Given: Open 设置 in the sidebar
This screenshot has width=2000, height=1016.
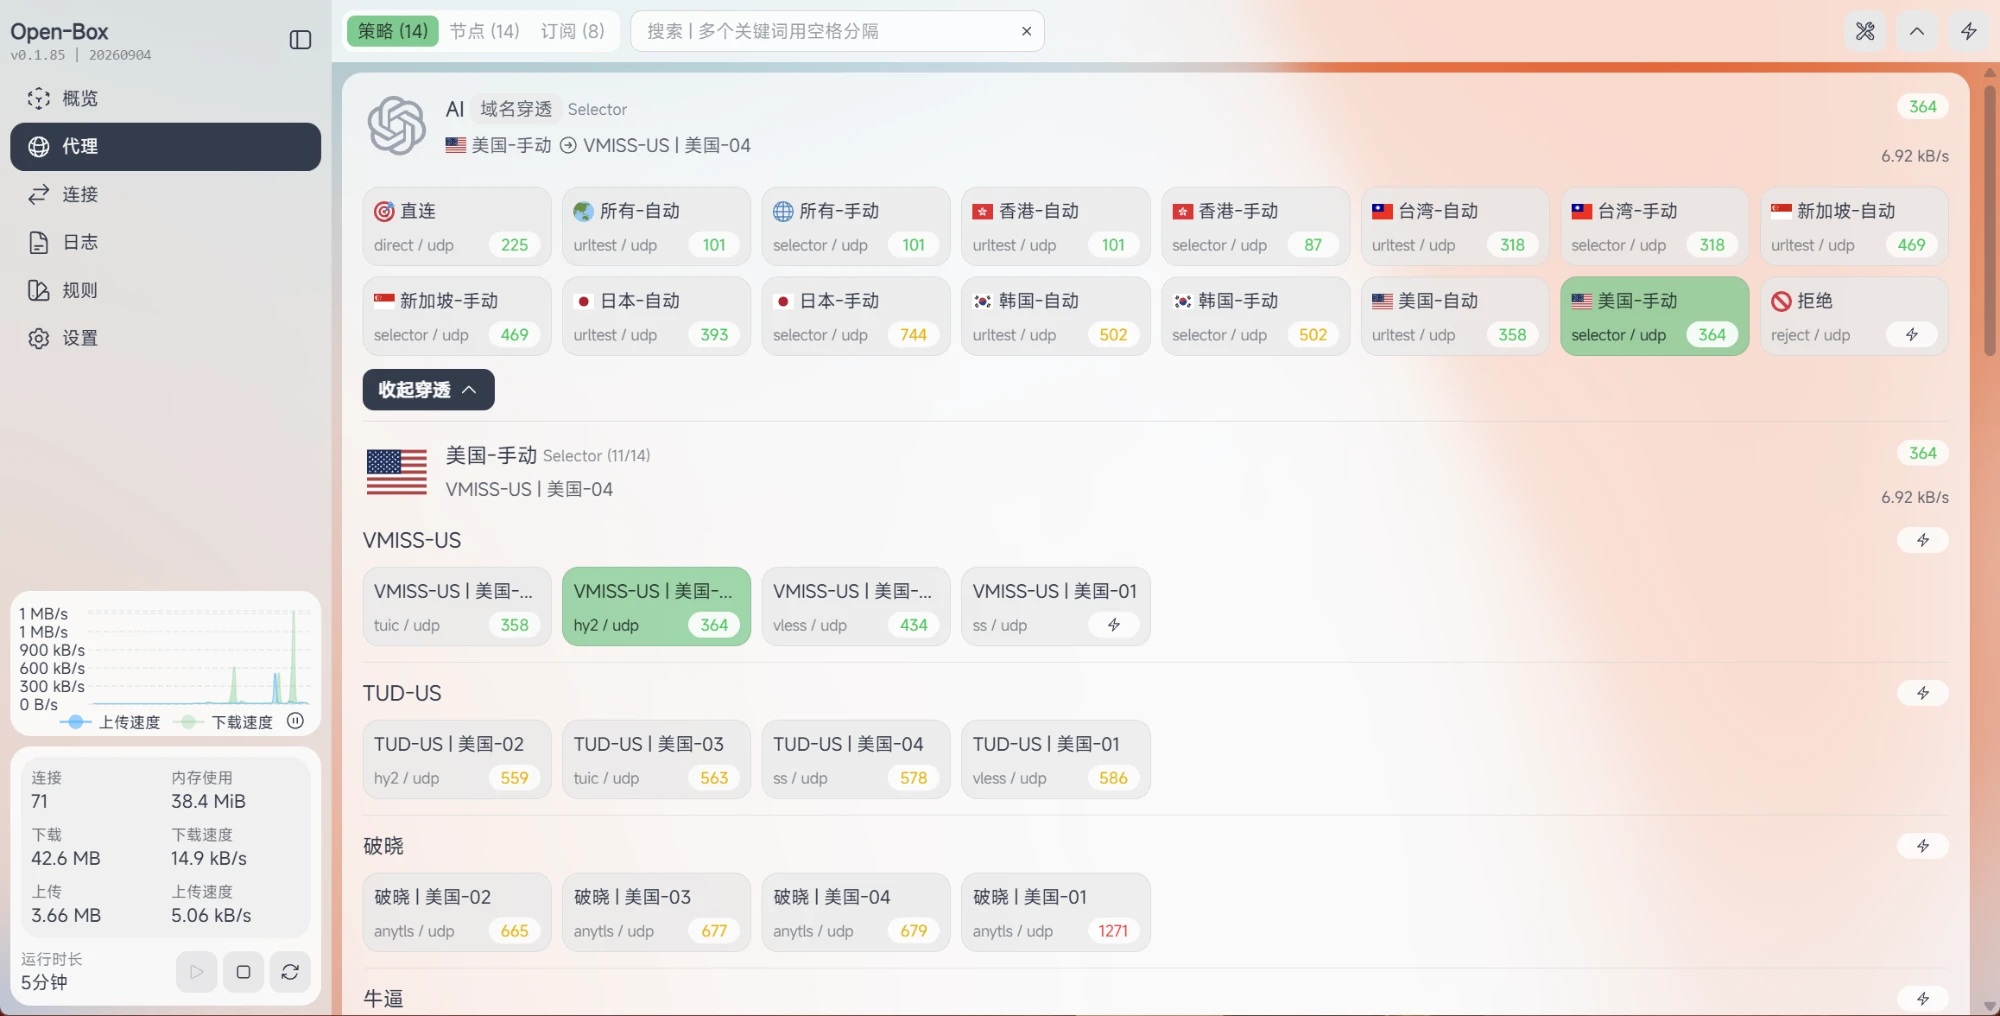Looking at the screenshot, I should pos(165,338).
